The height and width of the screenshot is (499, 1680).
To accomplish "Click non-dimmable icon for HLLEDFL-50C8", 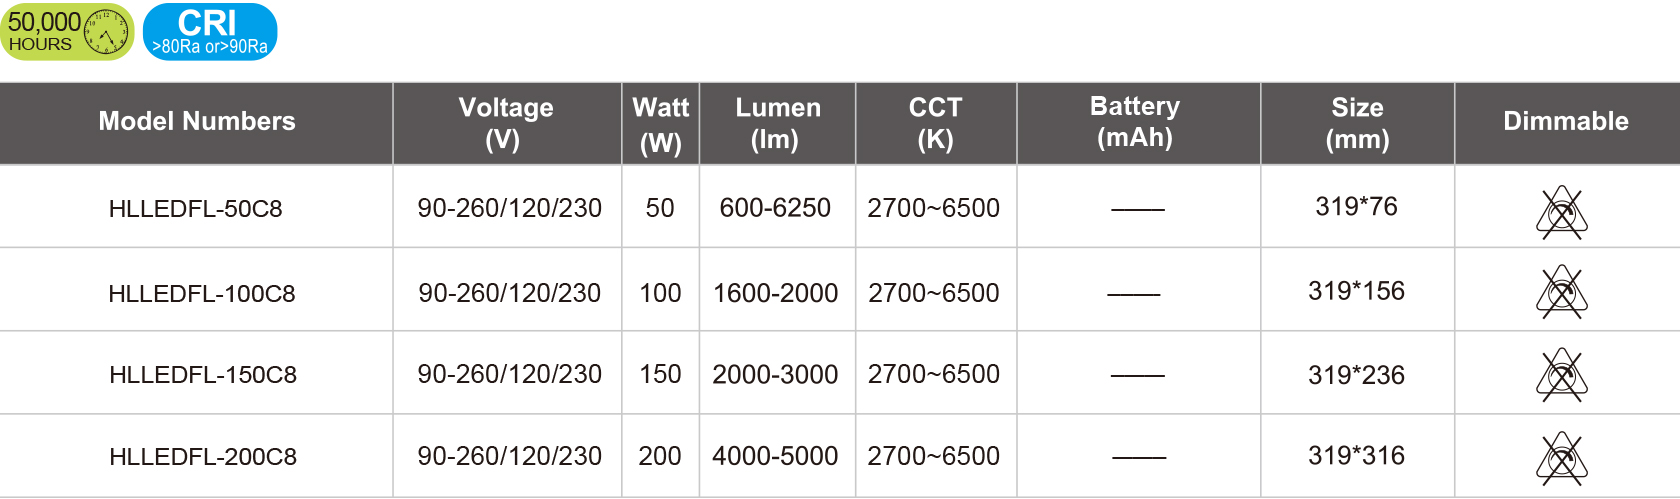I will (x=1562, y=213).
